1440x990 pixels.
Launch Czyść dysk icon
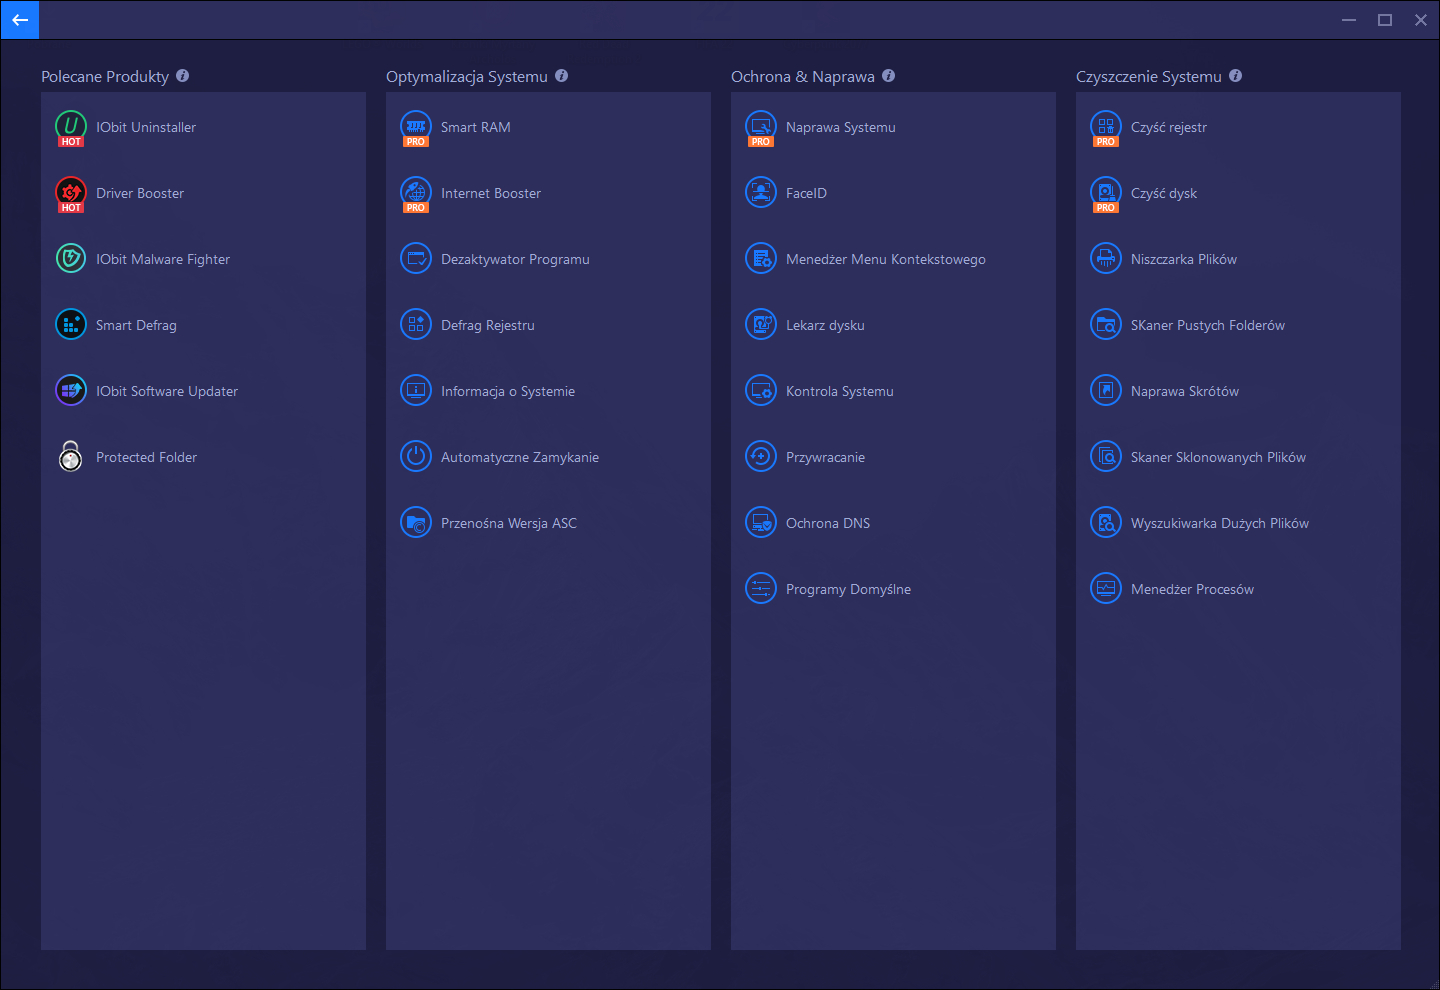[1106, 192]
